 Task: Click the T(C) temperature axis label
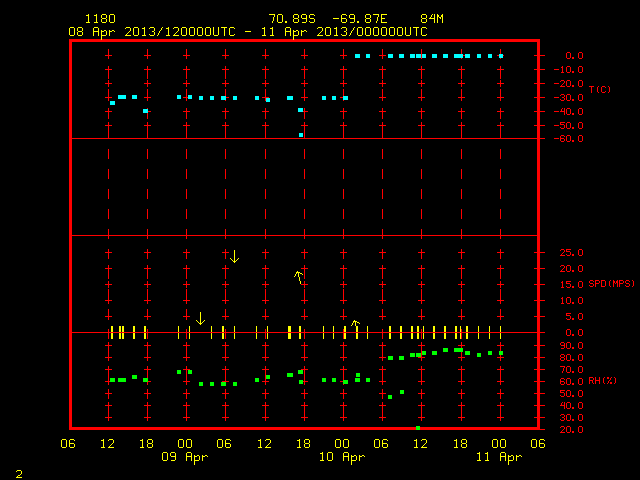pos(600,89)
